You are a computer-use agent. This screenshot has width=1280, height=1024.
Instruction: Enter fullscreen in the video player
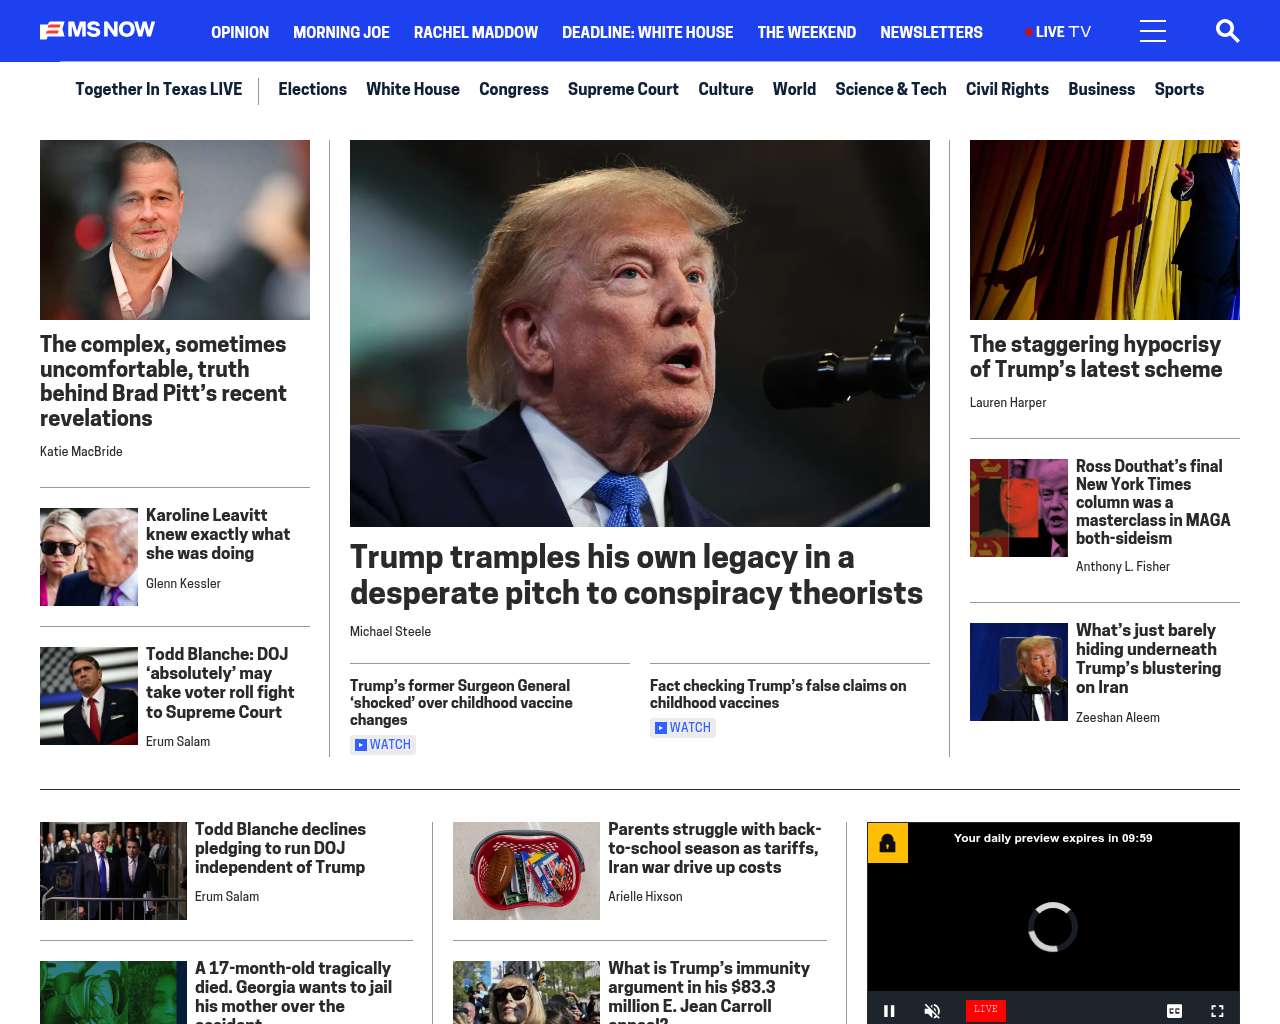point(1217,1010)
